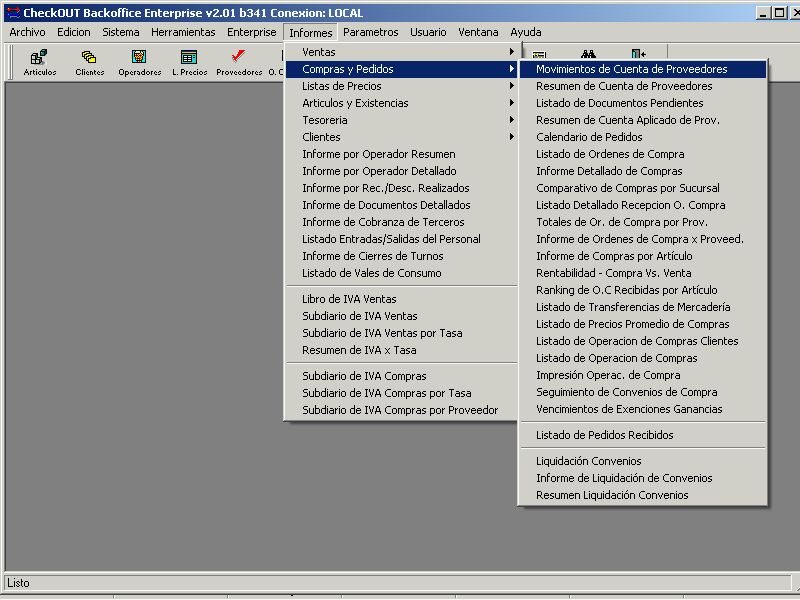Select Informe de Cierres de Turnos
Screen dimensions: 800x600
(402, 256)
